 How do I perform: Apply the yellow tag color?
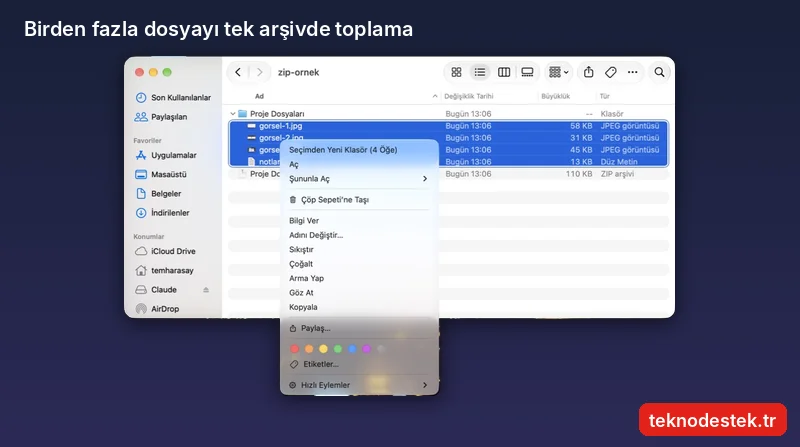[x=323, y=349]
